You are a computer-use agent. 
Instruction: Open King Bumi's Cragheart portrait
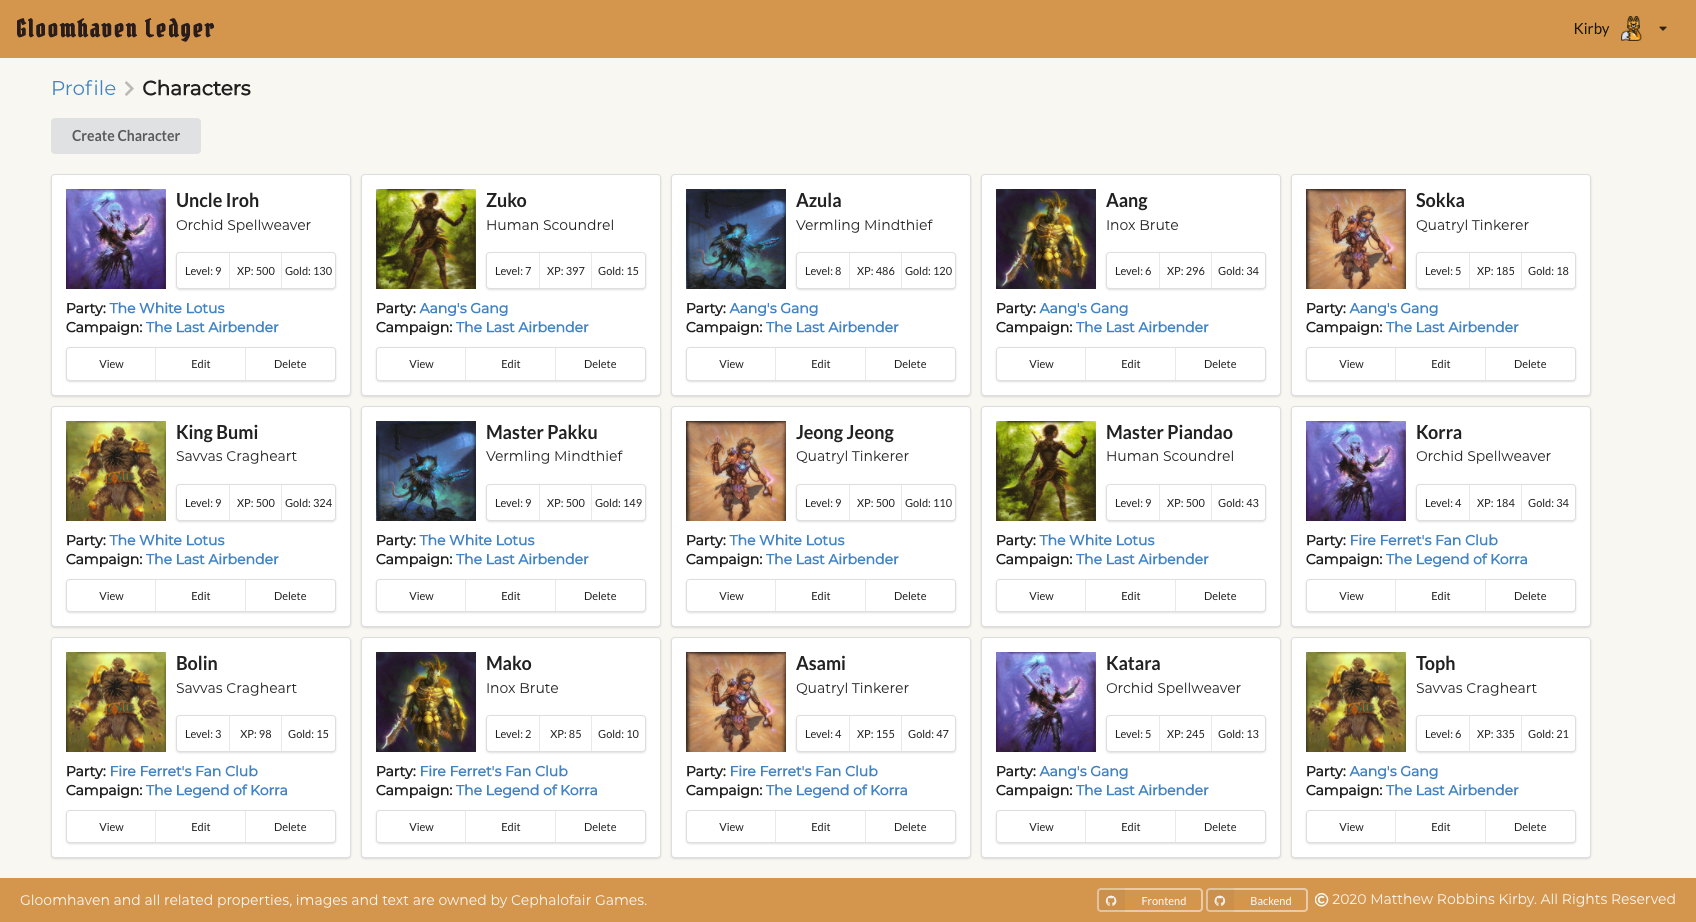click(116, 471)
